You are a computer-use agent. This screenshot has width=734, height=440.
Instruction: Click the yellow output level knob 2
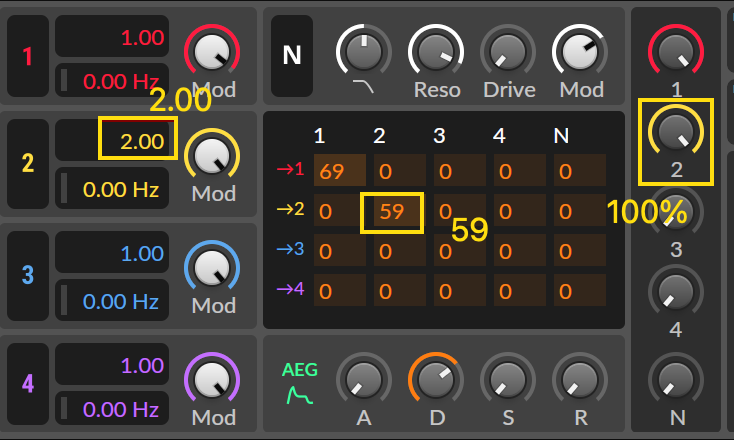coord(676,132)
